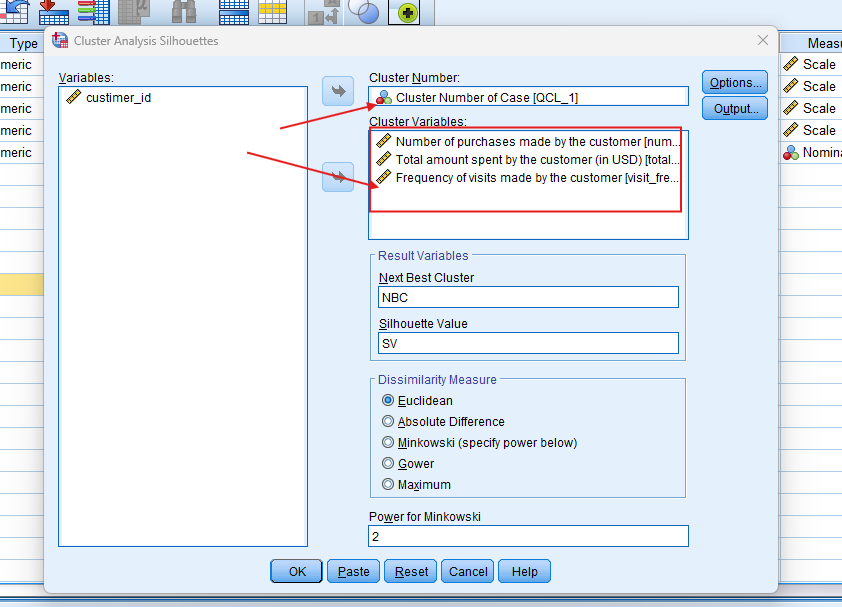
Task: Pick the Gower dissimilarity measure
Action: coord(388,464)
